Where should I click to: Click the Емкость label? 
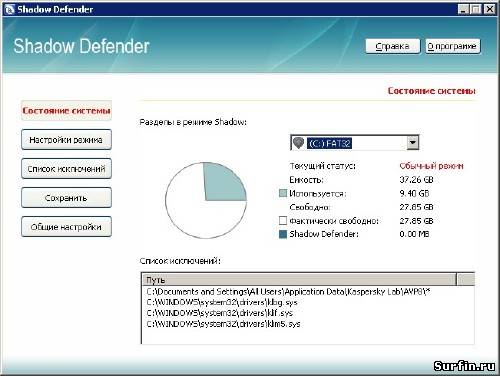click(306, 180)
